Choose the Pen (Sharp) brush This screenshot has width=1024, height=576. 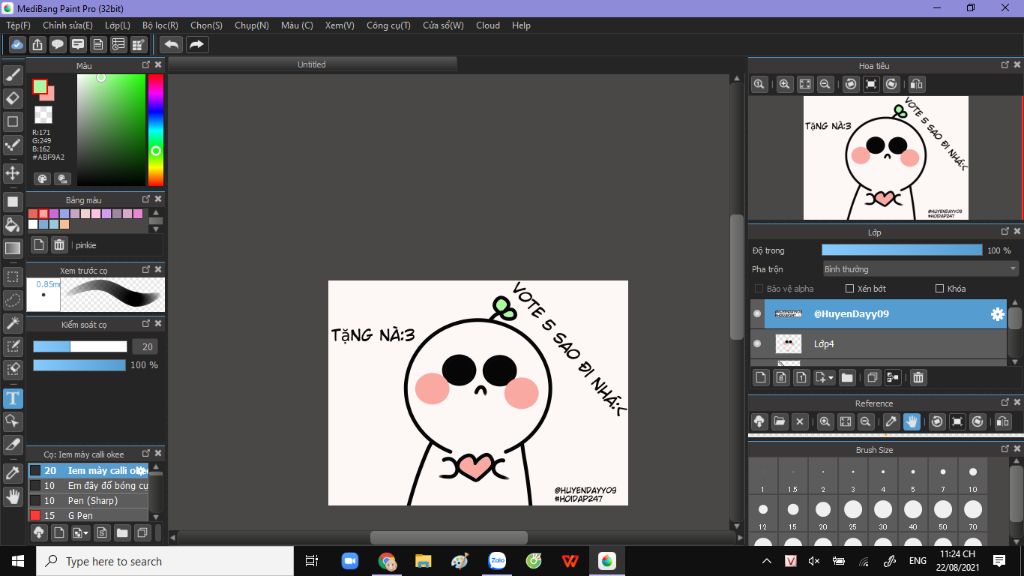pyautogui.click(x=92, y=500)
